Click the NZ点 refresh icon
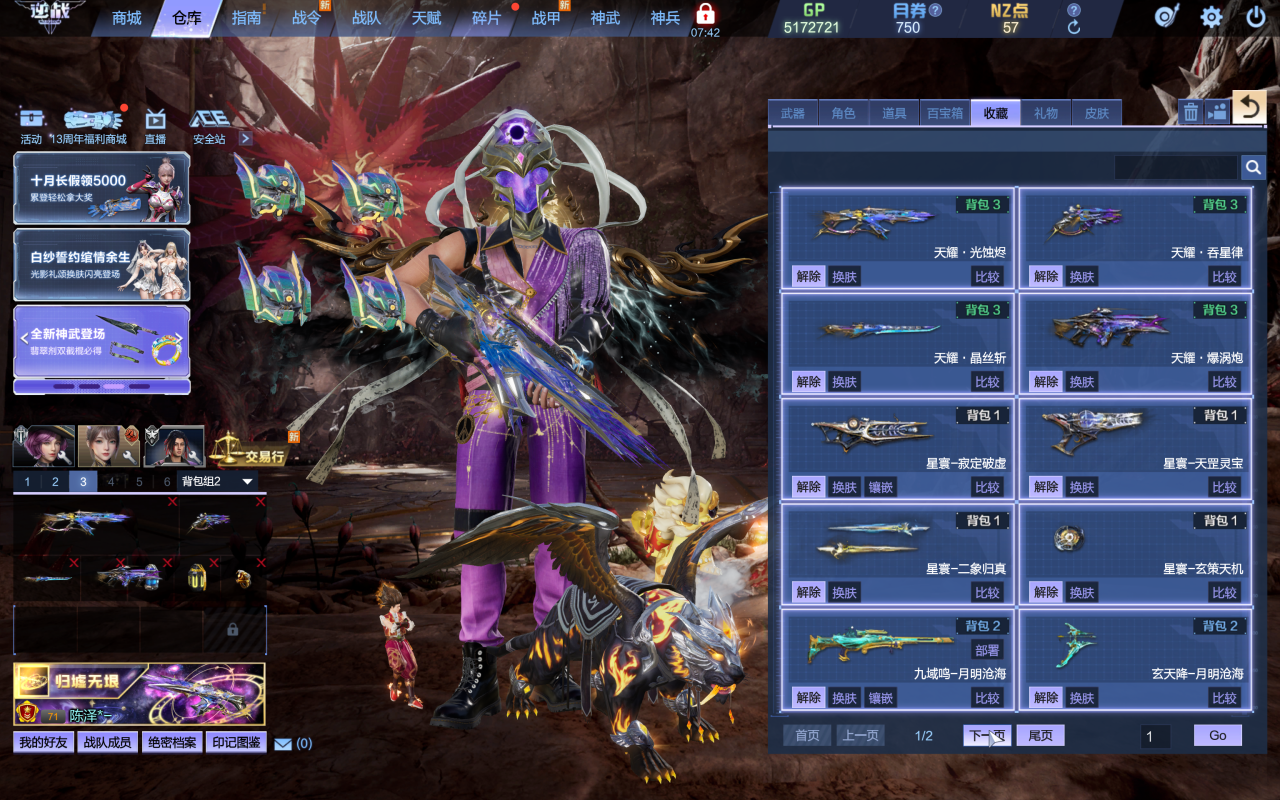Viewport: 1280px width, 800px height. pyautogui.click(x=1074, y=28)
